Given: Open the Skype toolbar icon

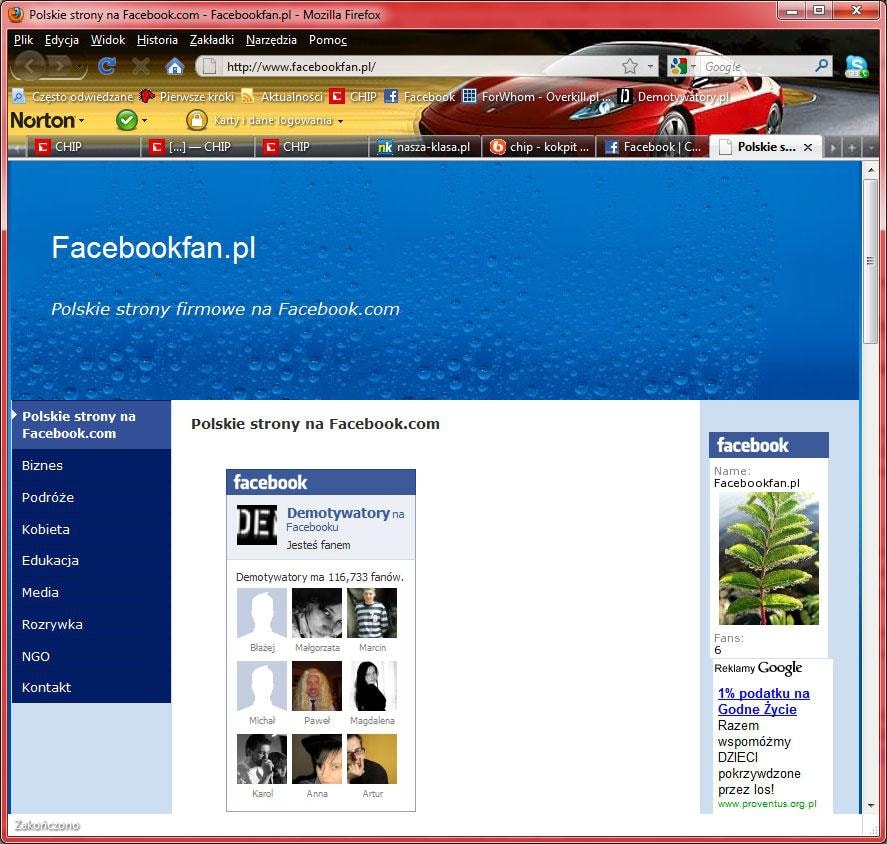Looking at the screenshot, I should click(x=856, y=67).
